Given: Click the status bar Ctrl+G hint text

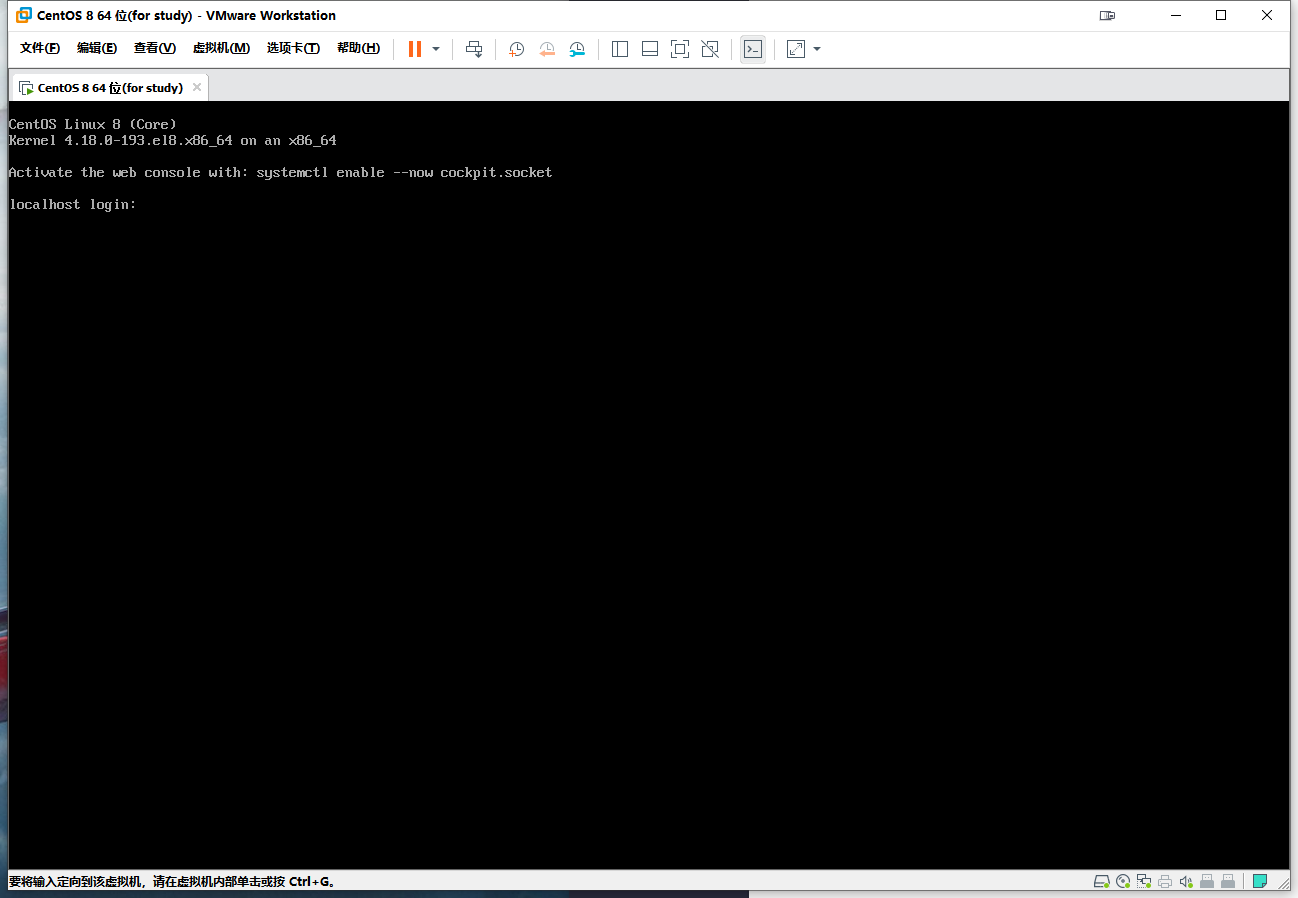Looking at the screenshot, I should pyautogui.click(x=172, y=882).
